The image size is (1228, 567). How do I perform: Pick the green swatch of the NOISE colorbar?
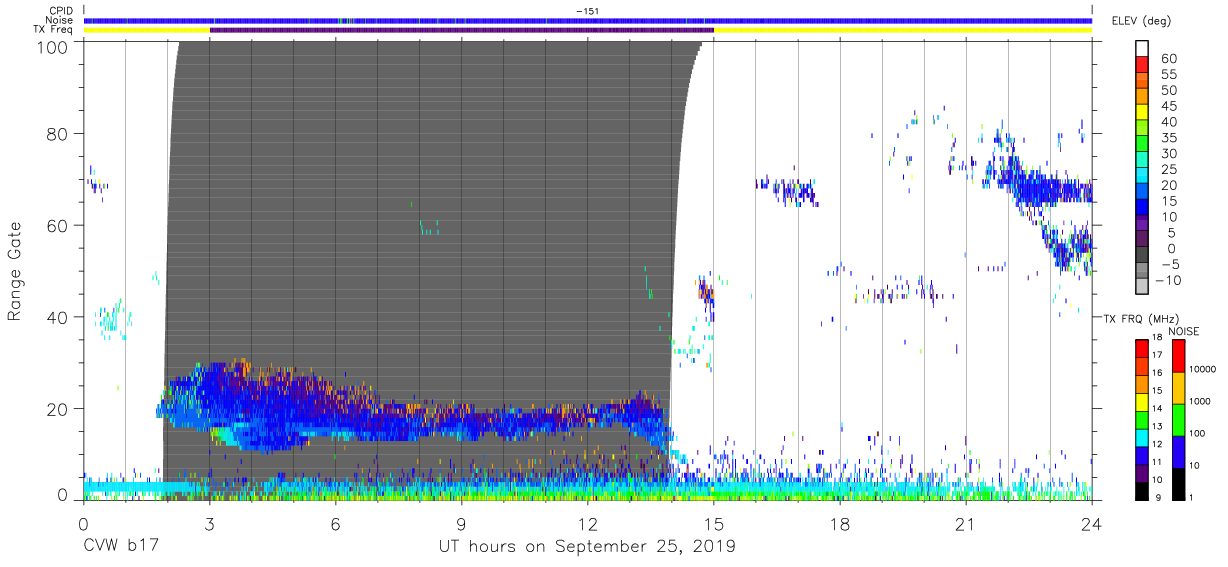[1177, 419]
